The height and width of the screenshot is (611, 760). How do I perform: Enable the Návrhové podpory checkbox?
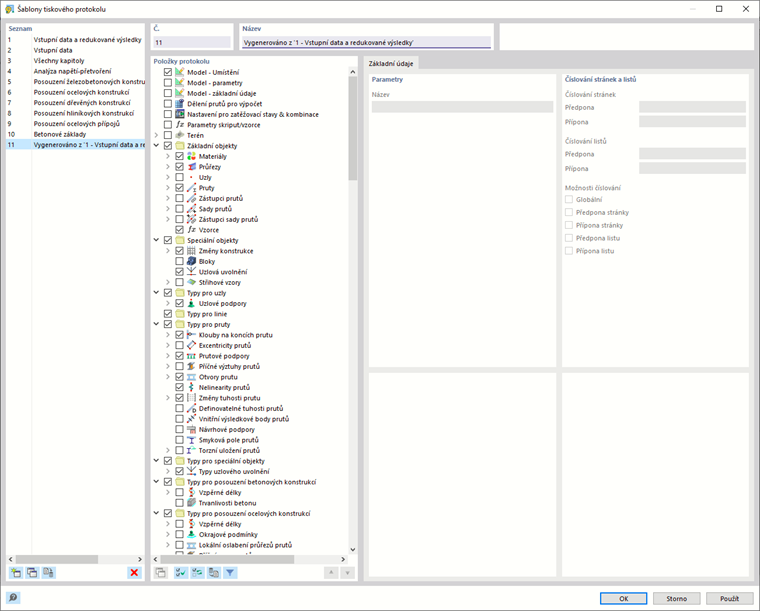point(179,429)
